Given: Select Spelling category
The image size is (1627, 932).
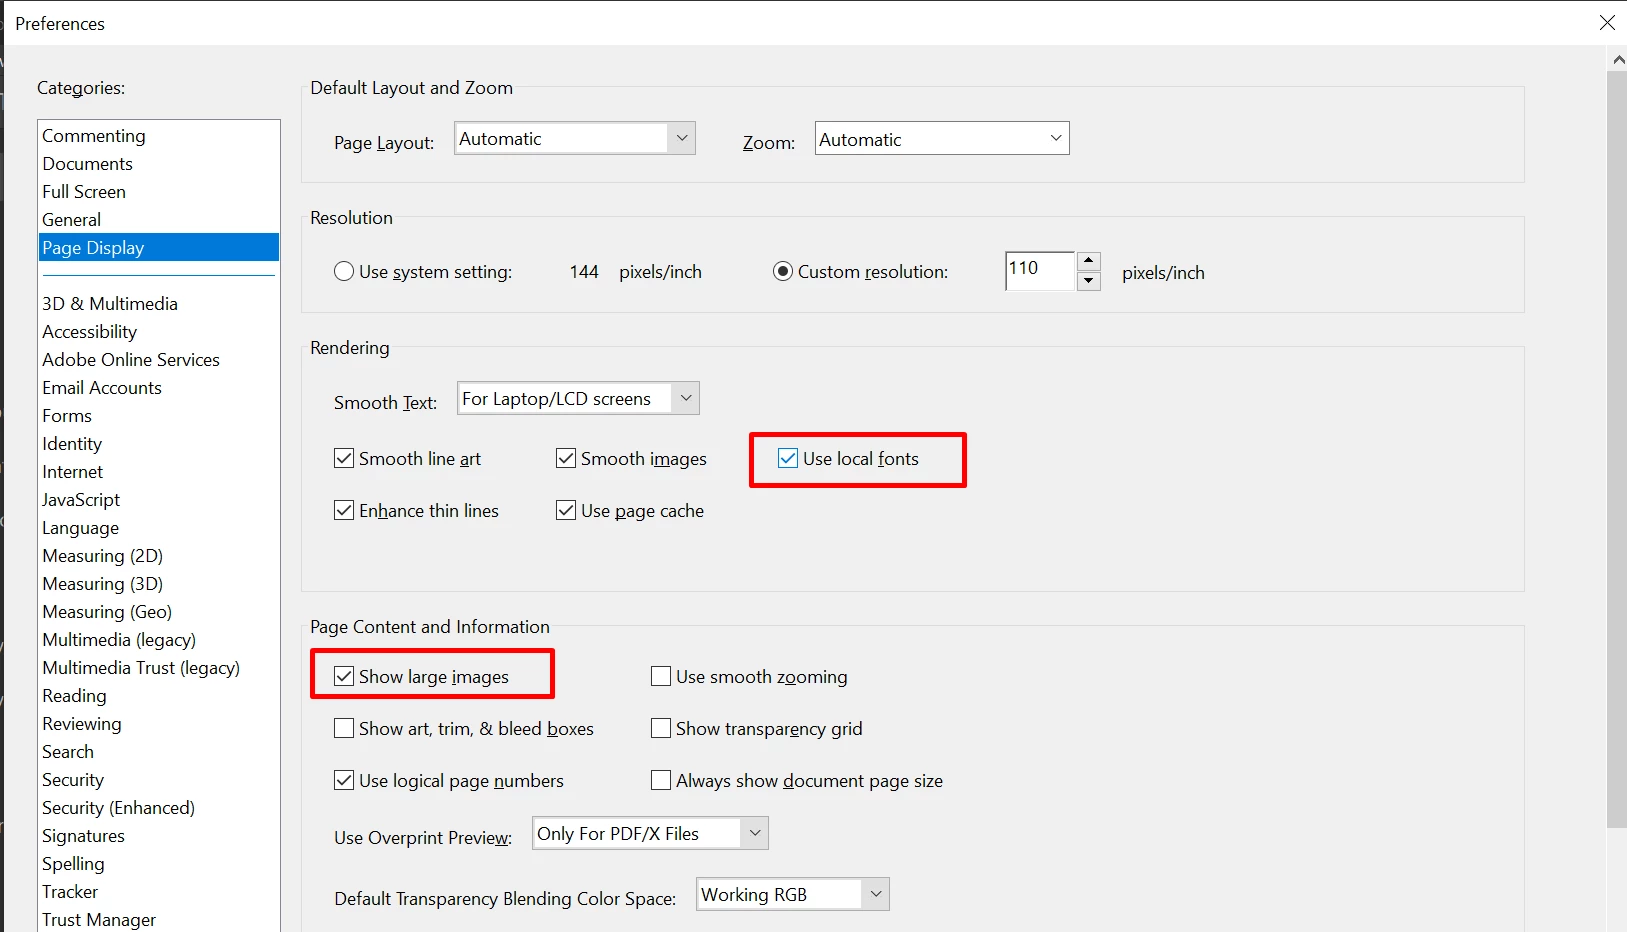Looking at the screenshot, I should coord(158,863).
